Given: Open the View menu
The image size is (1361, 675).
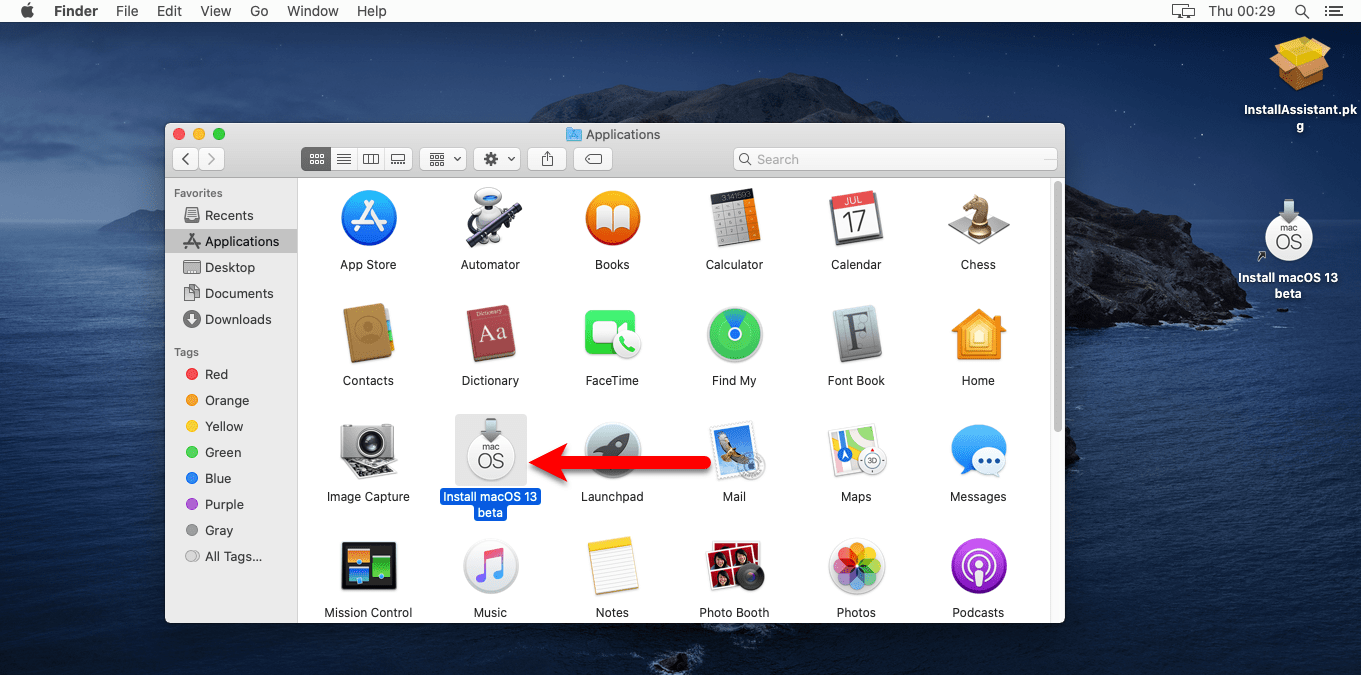Looking at the screenshot, I should (x=215, y=11).
